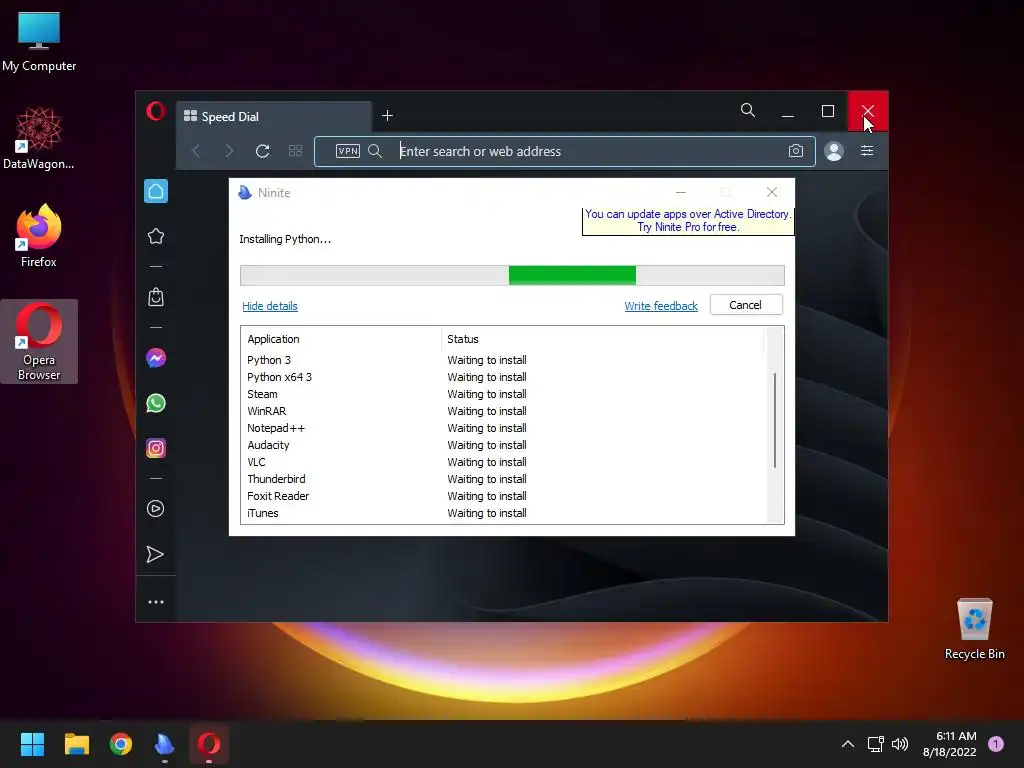Maximize the Opera window
This screenshot has width=1024, height=768.
[x=827, y=112]
